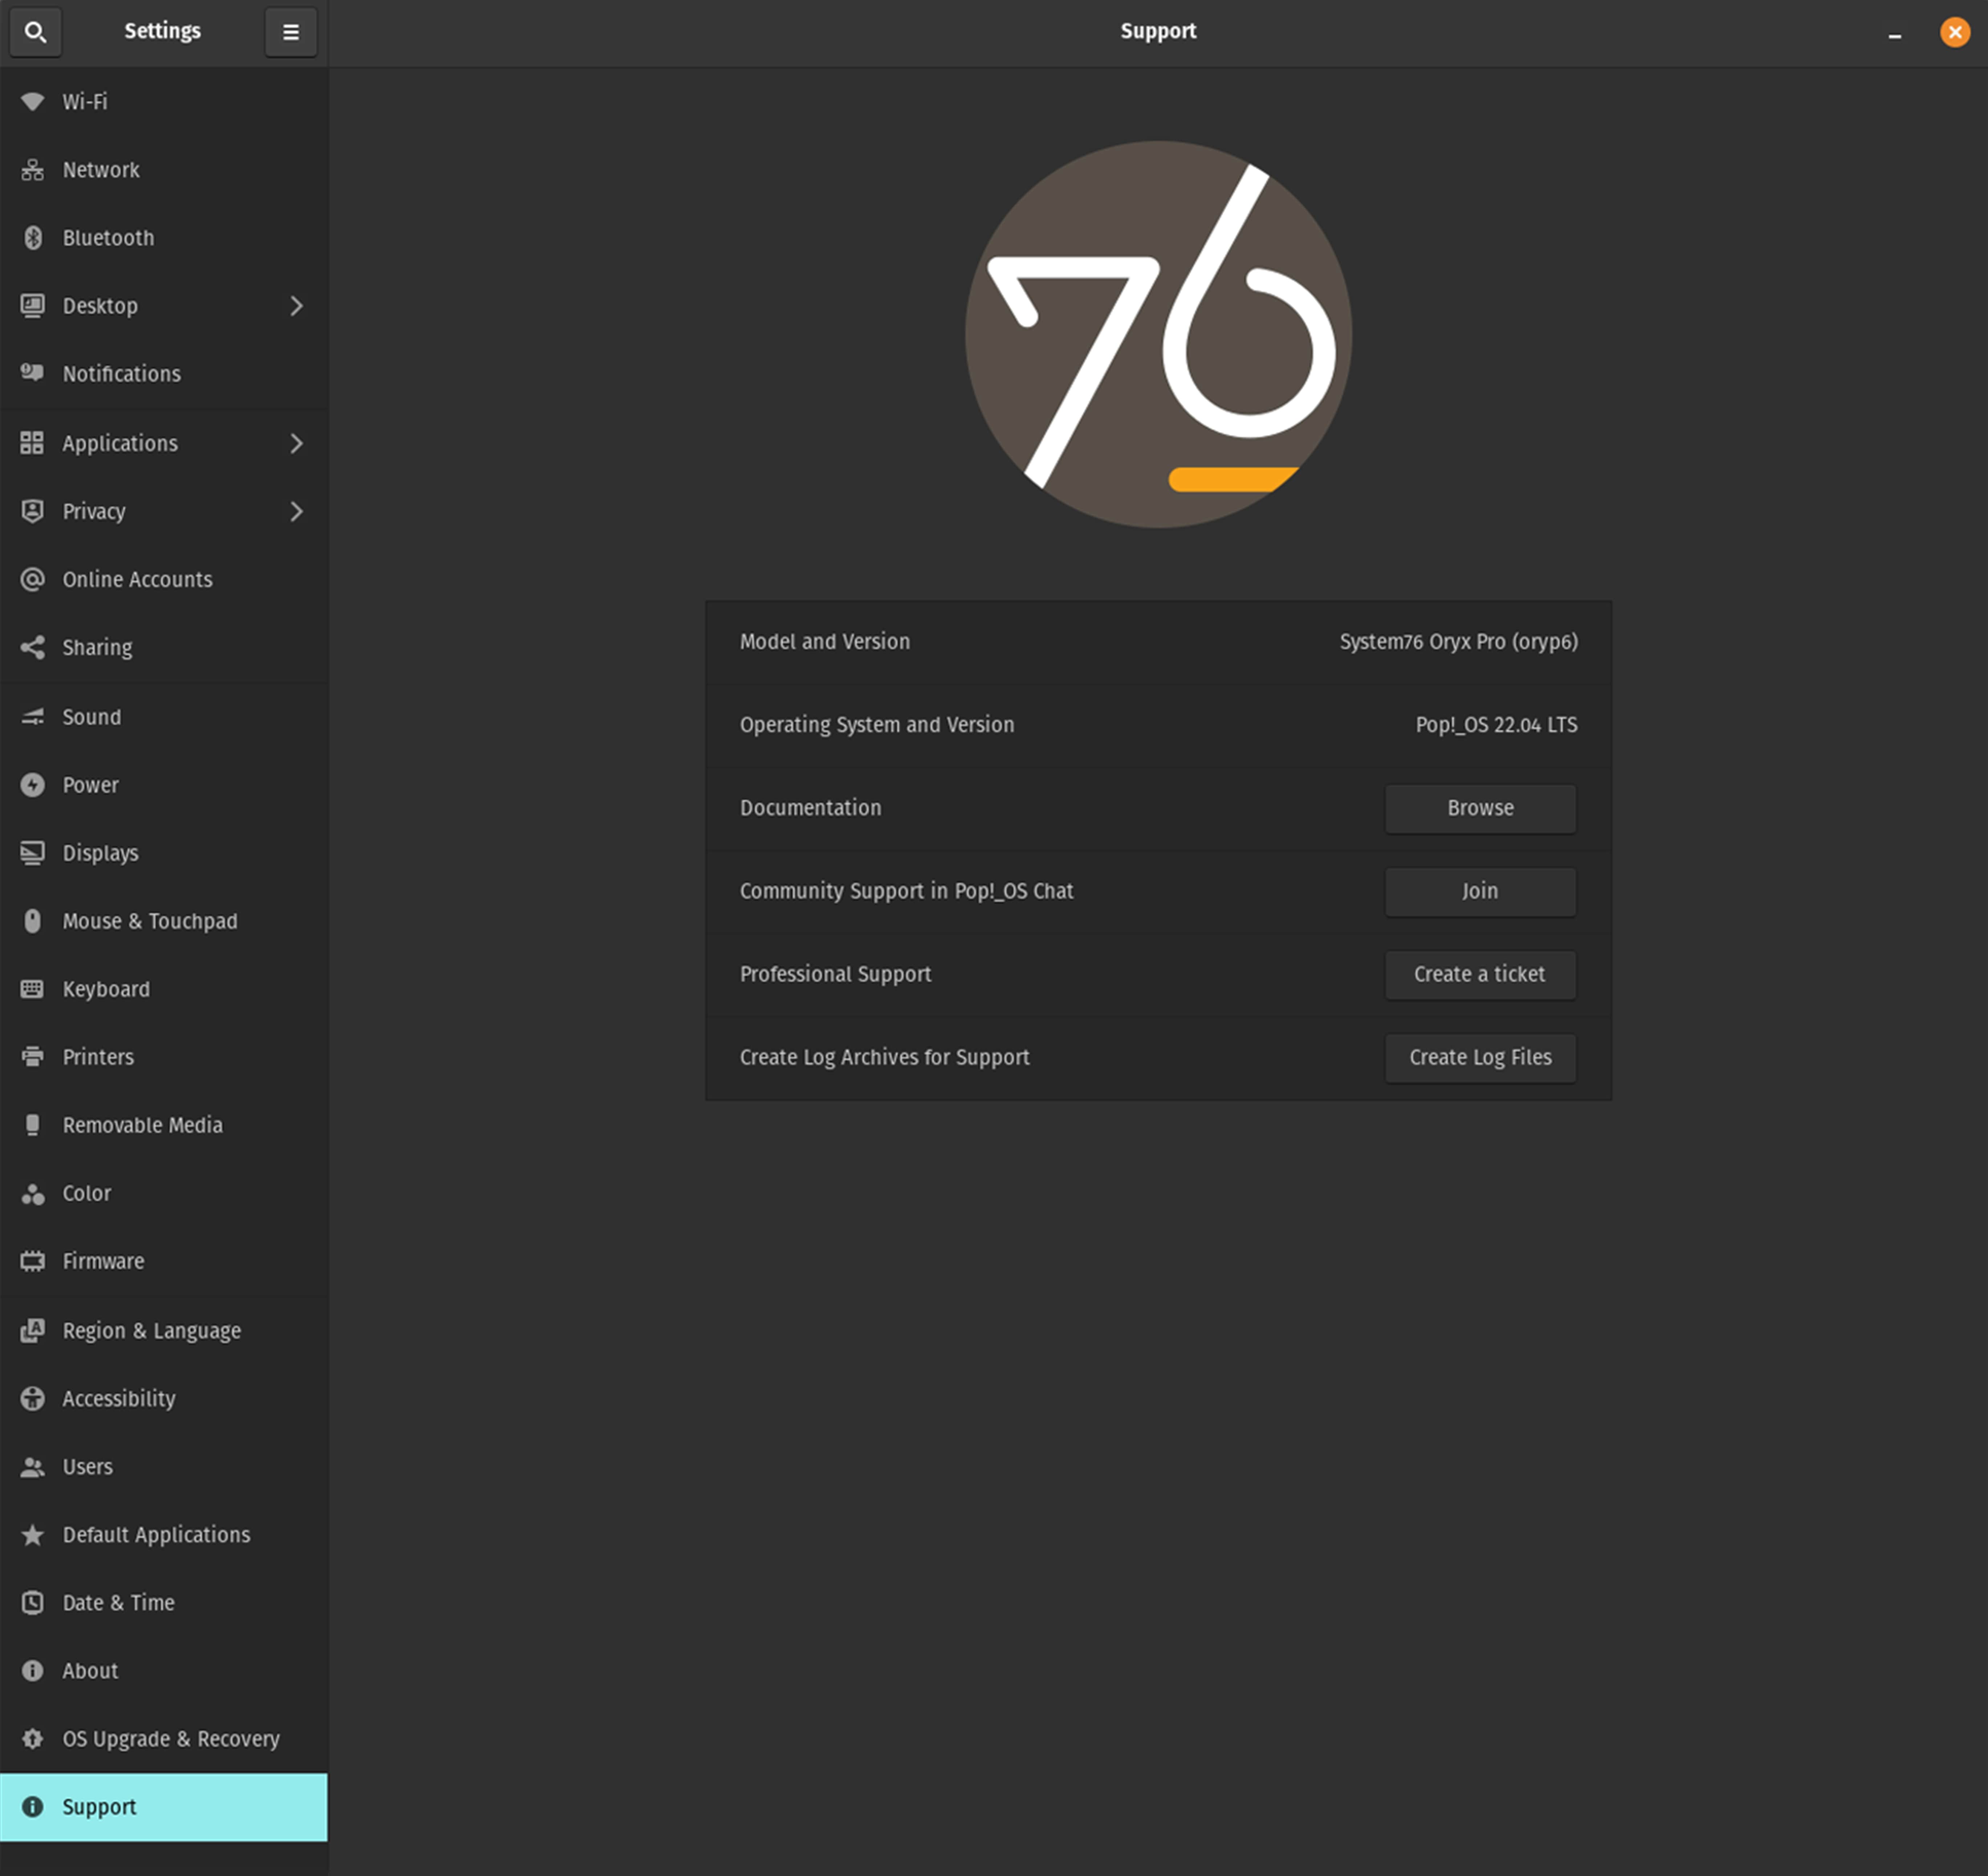Click the System76 logo image
1988x1876 pixels.
1158,334
